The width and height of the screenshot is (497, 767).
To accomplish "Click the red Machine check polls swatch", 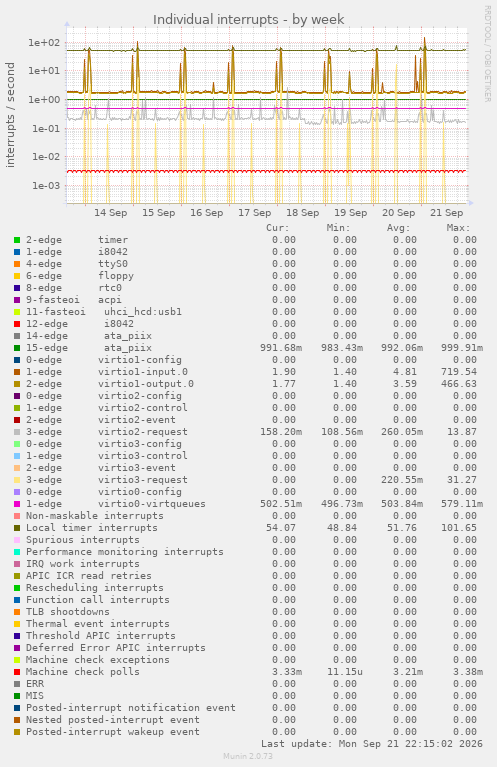I will tap(17, 672).
